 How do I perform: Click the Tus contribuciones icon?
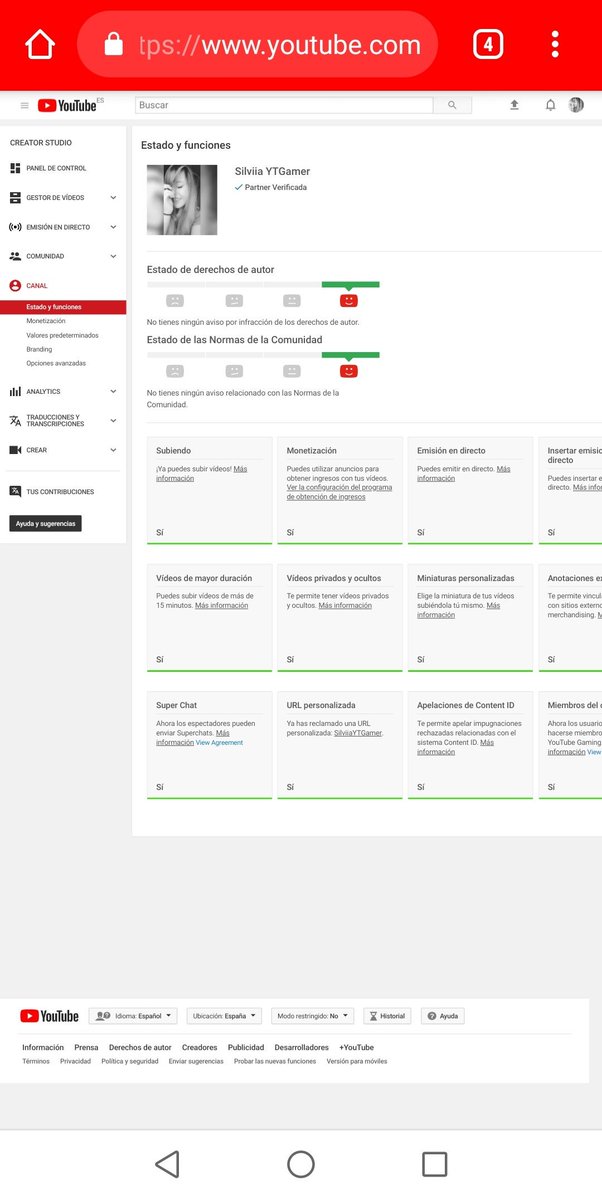coord(15,491)
